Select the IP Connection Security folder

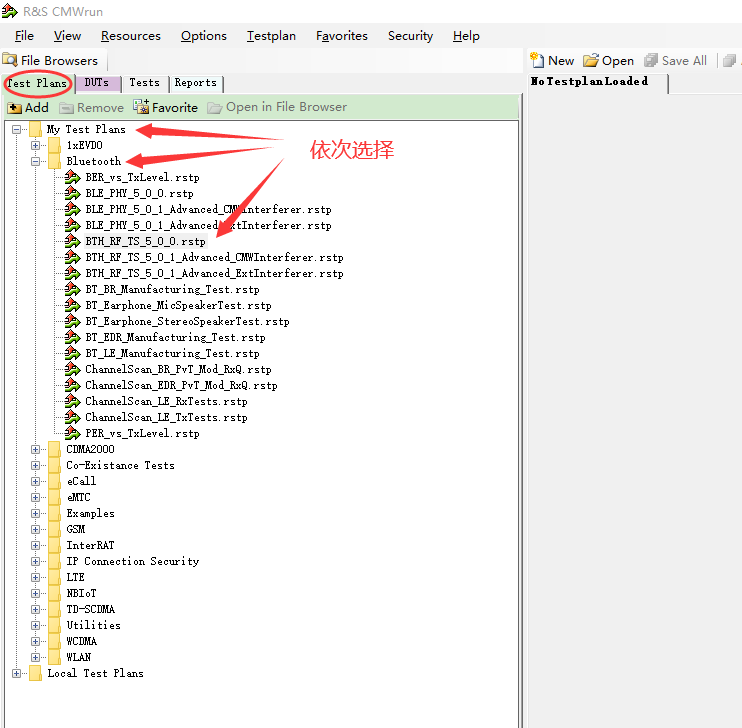point(132,561)
